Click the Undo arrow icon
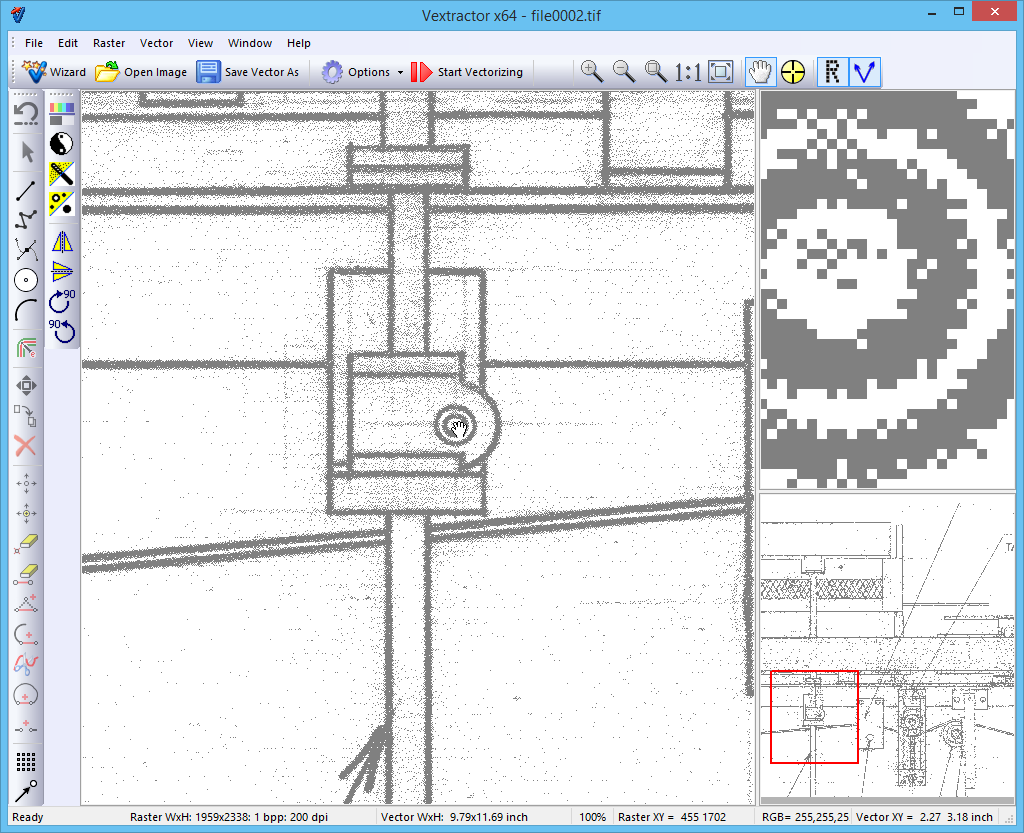Viewport: 1024px width, 833px height. coord(26,113)
